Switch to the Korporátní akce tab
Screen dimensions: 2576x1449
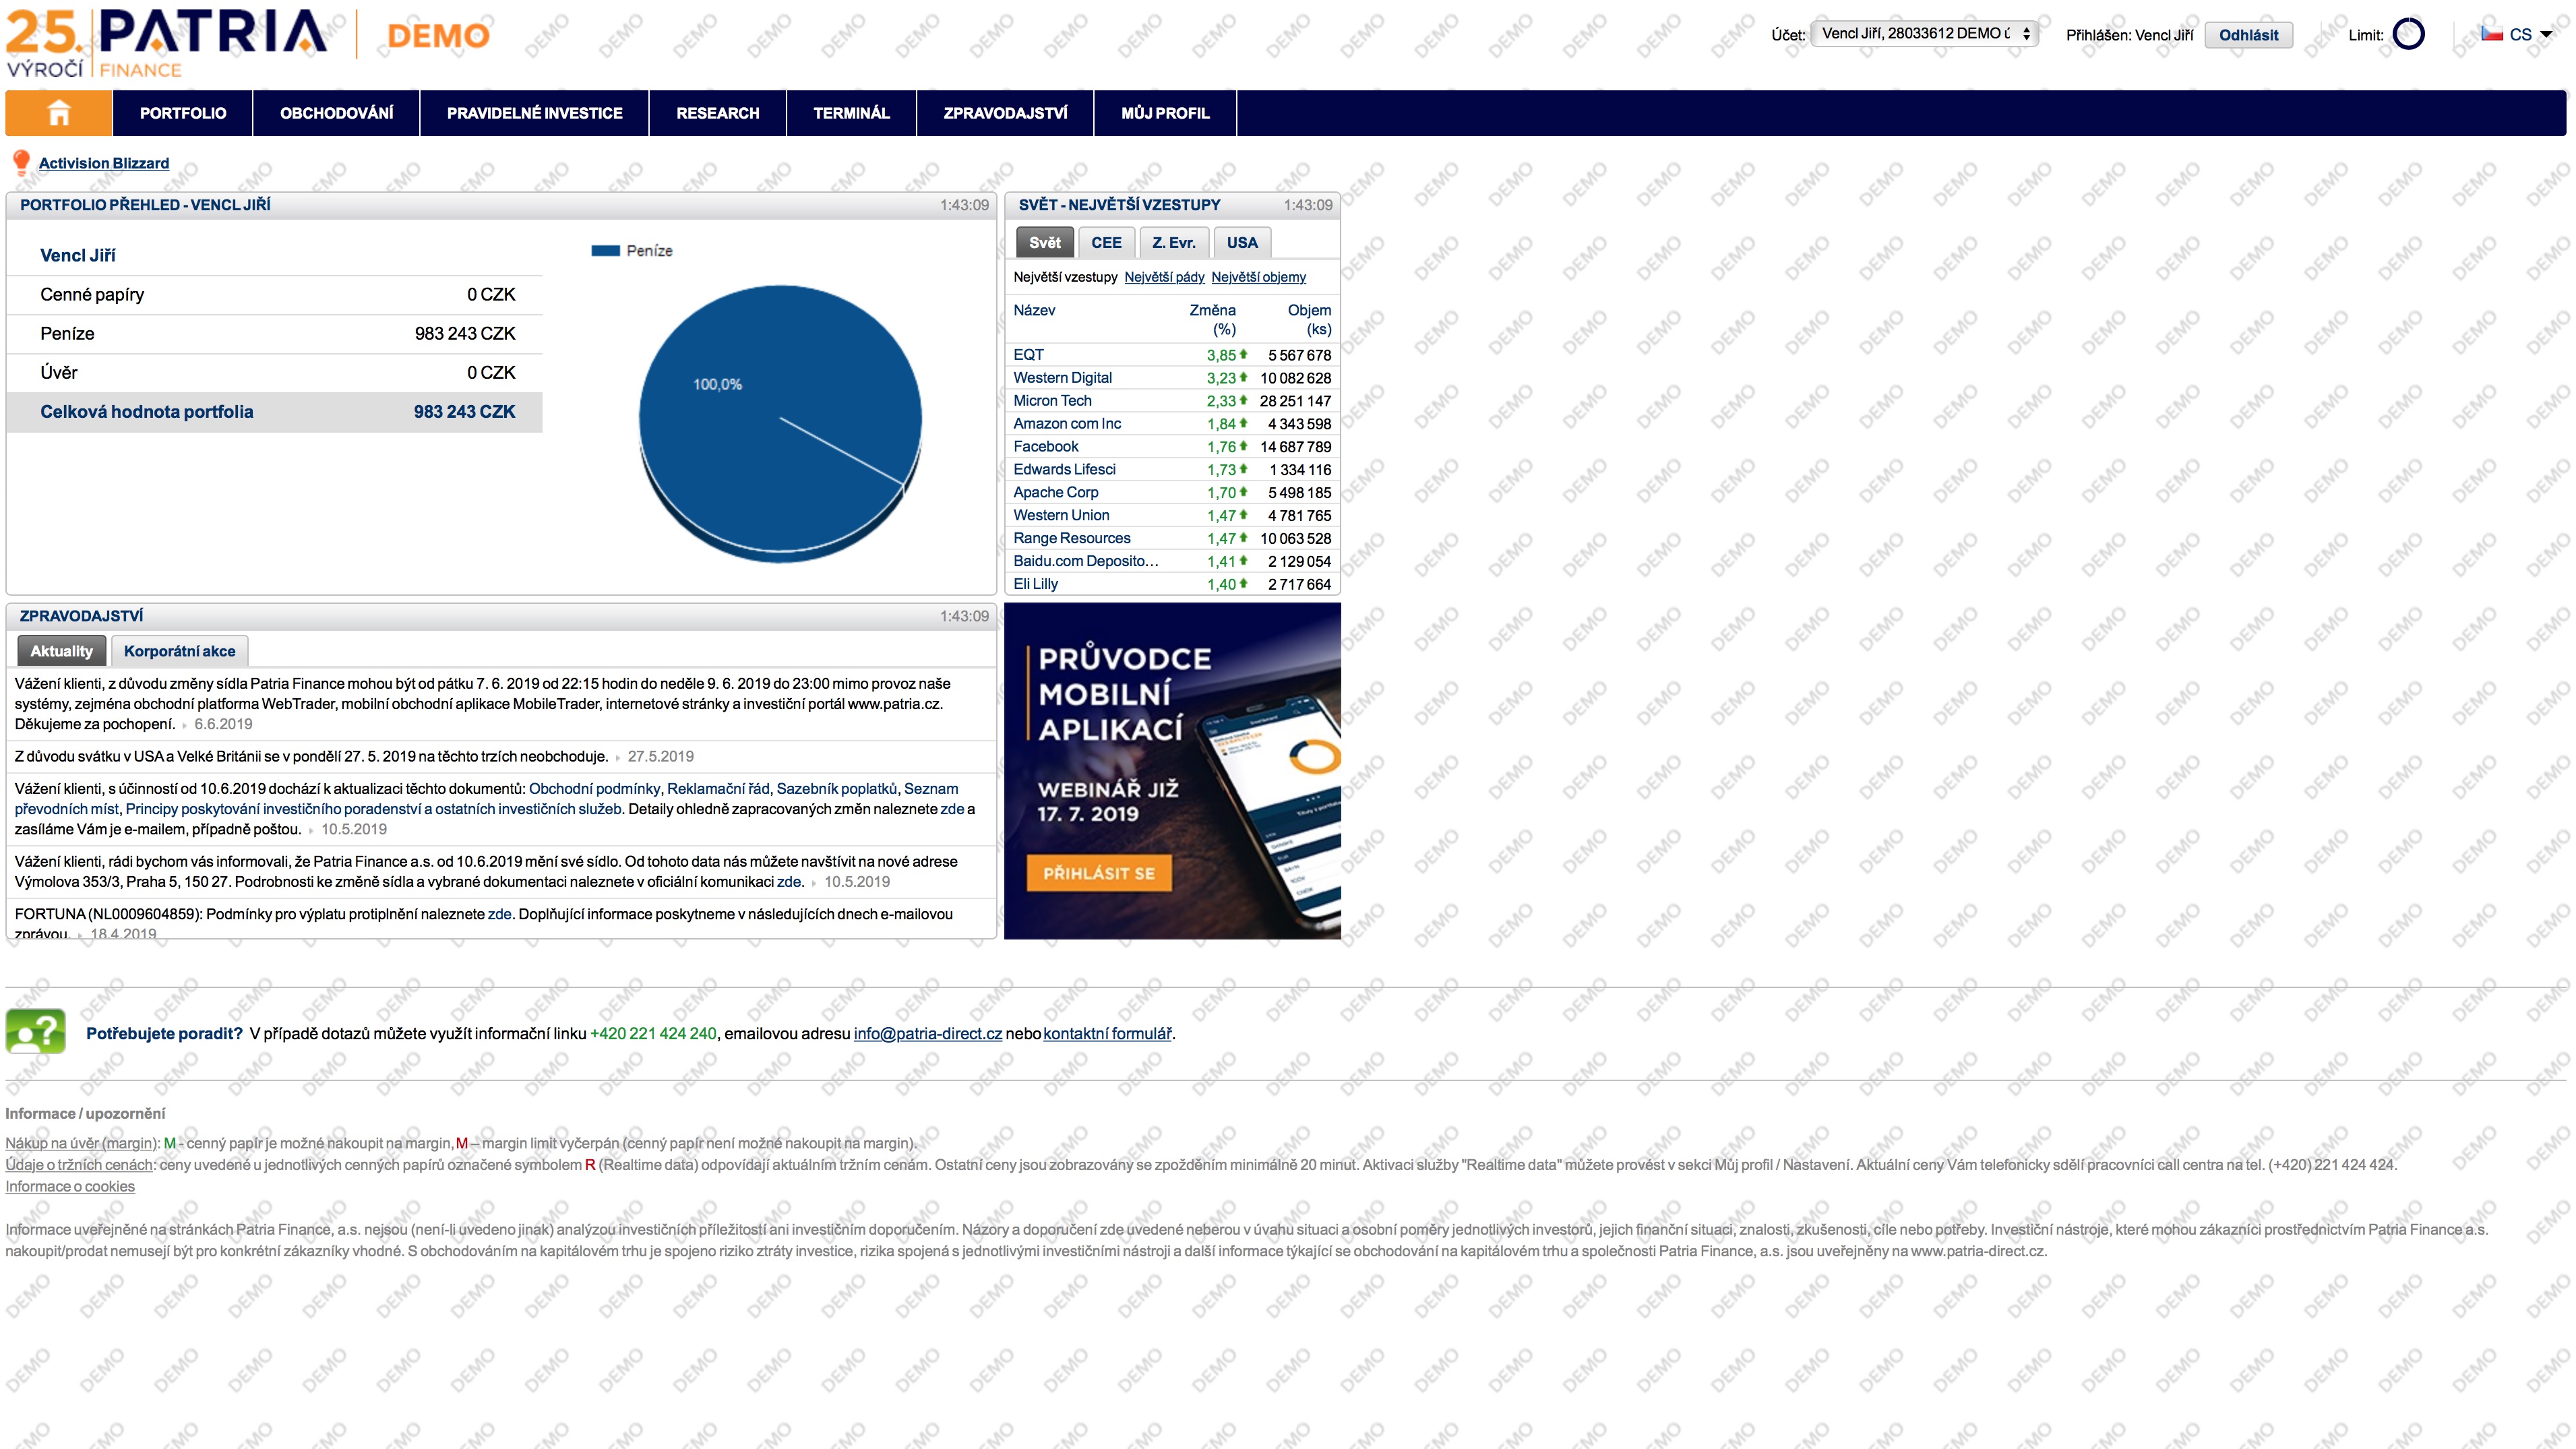click(180, 651)
